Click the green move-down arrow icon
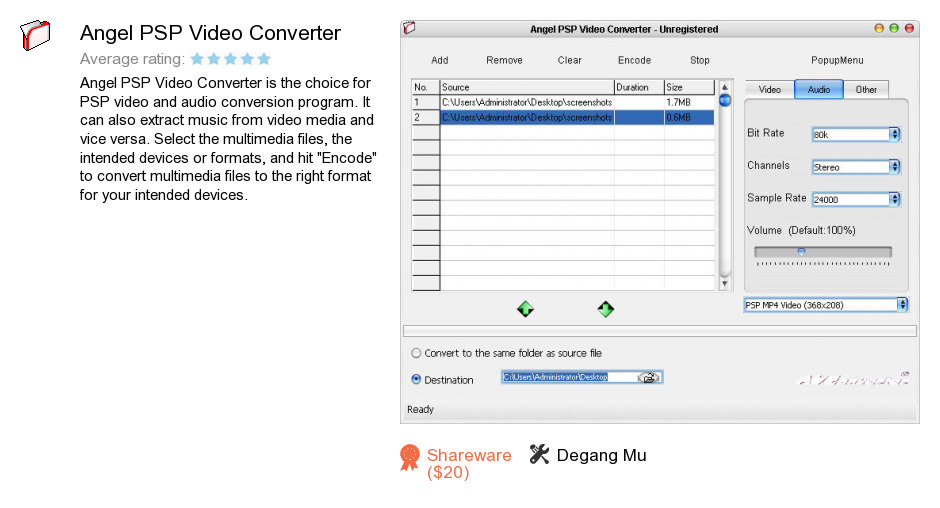 [605, 309]
